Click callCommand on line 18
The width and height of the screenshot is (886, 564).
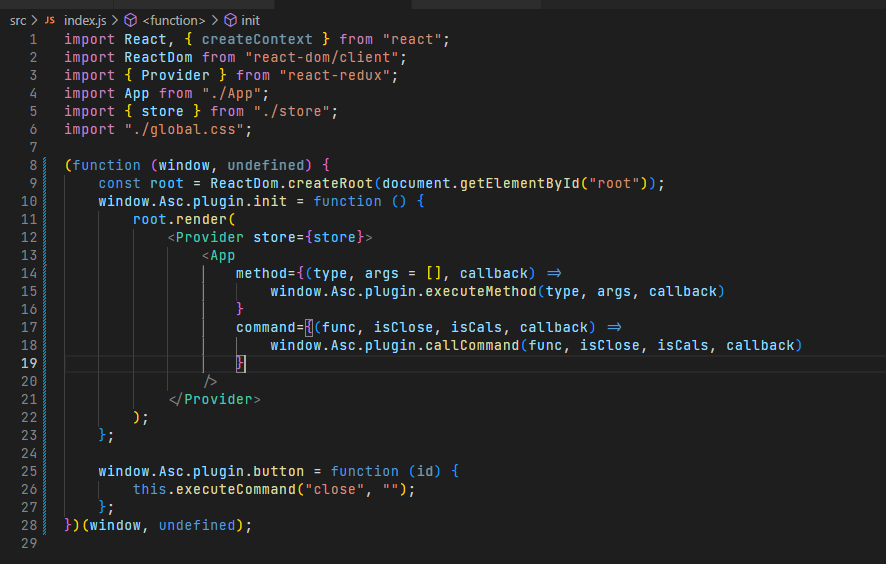point(472,345)
